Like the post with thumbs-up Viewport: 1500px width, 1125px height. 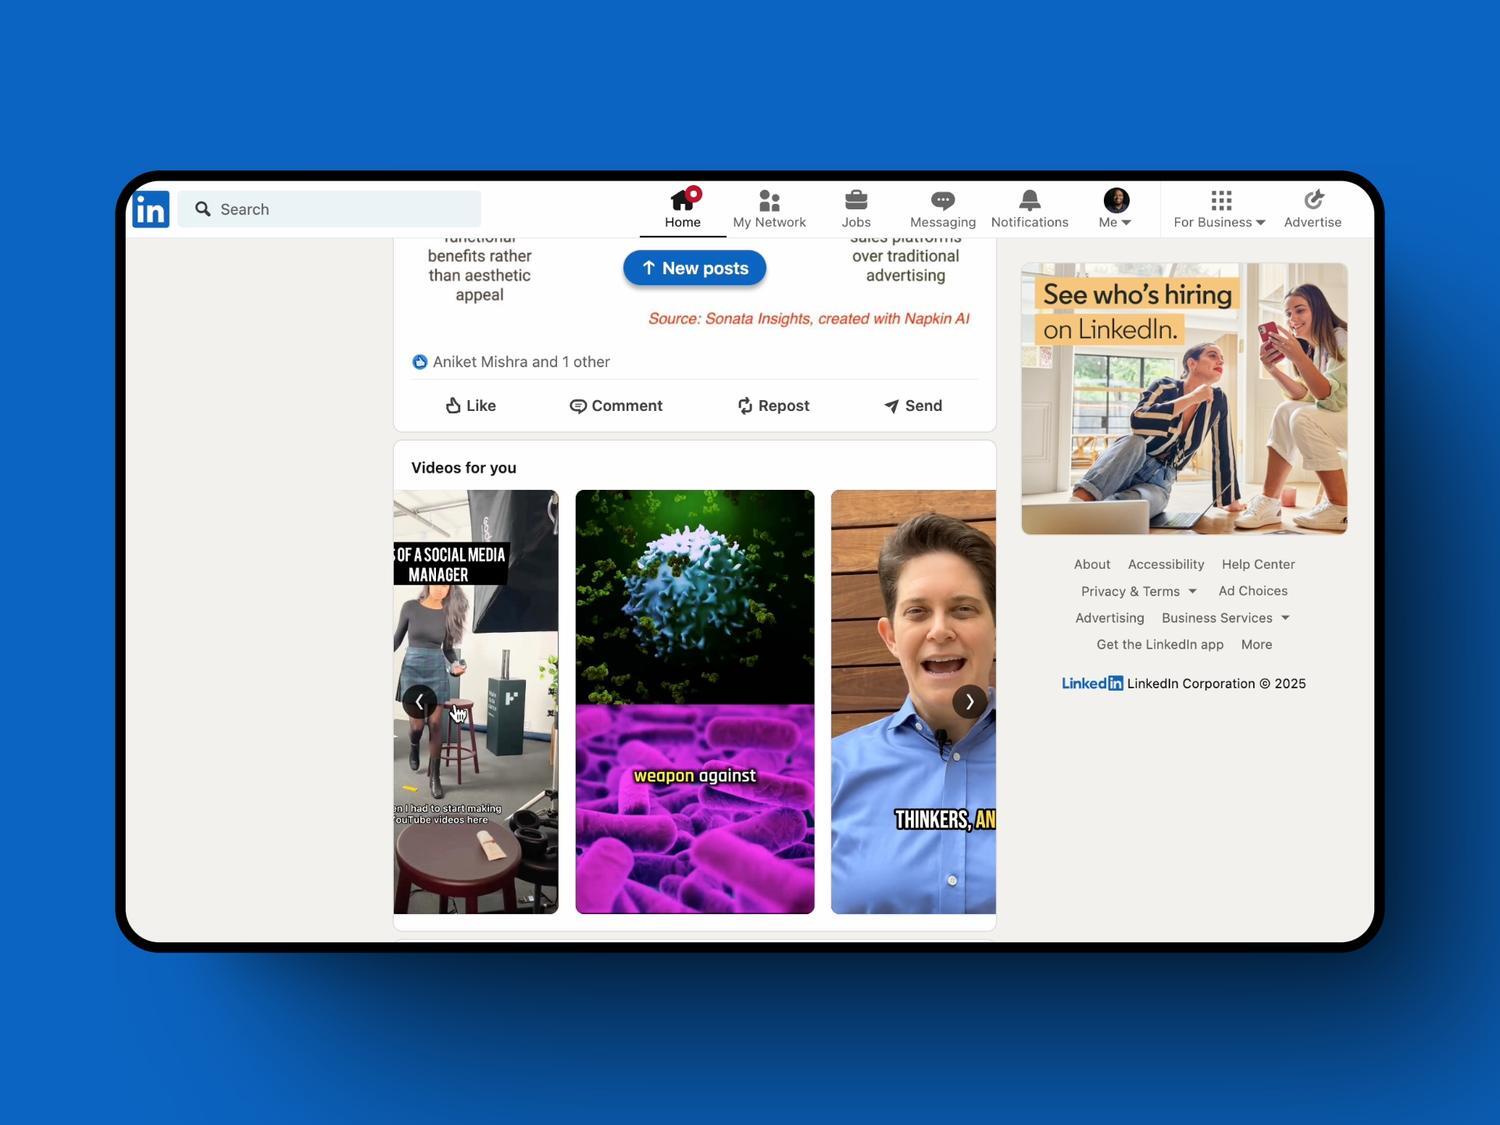470,405
